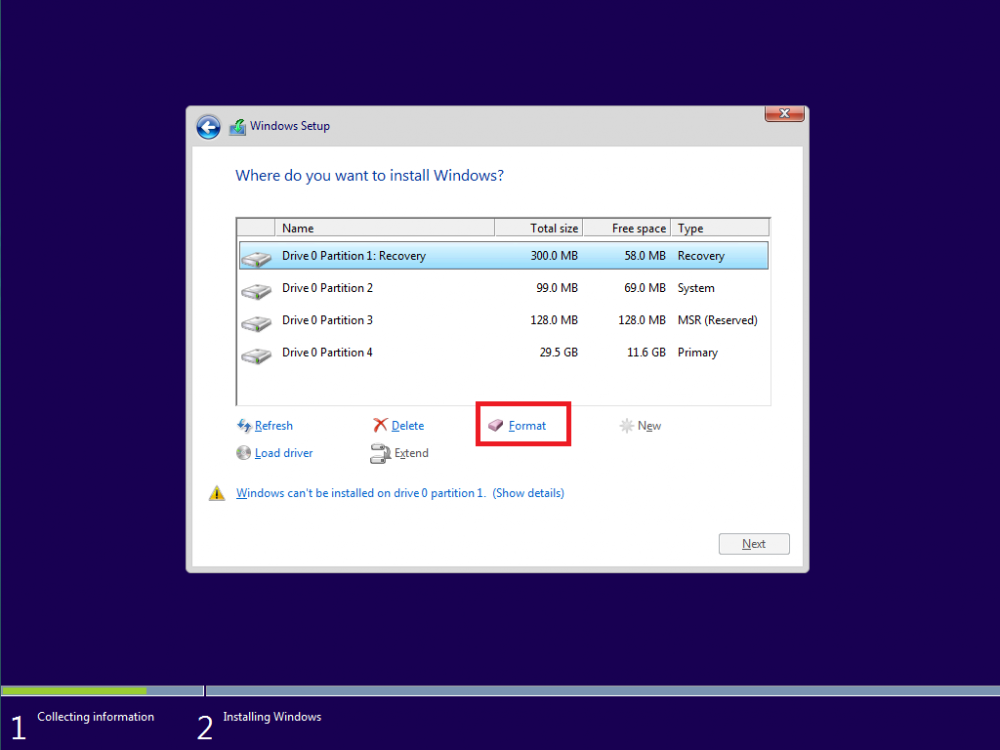
Task: Click the eraser Format icon
Action: (496, 425)
